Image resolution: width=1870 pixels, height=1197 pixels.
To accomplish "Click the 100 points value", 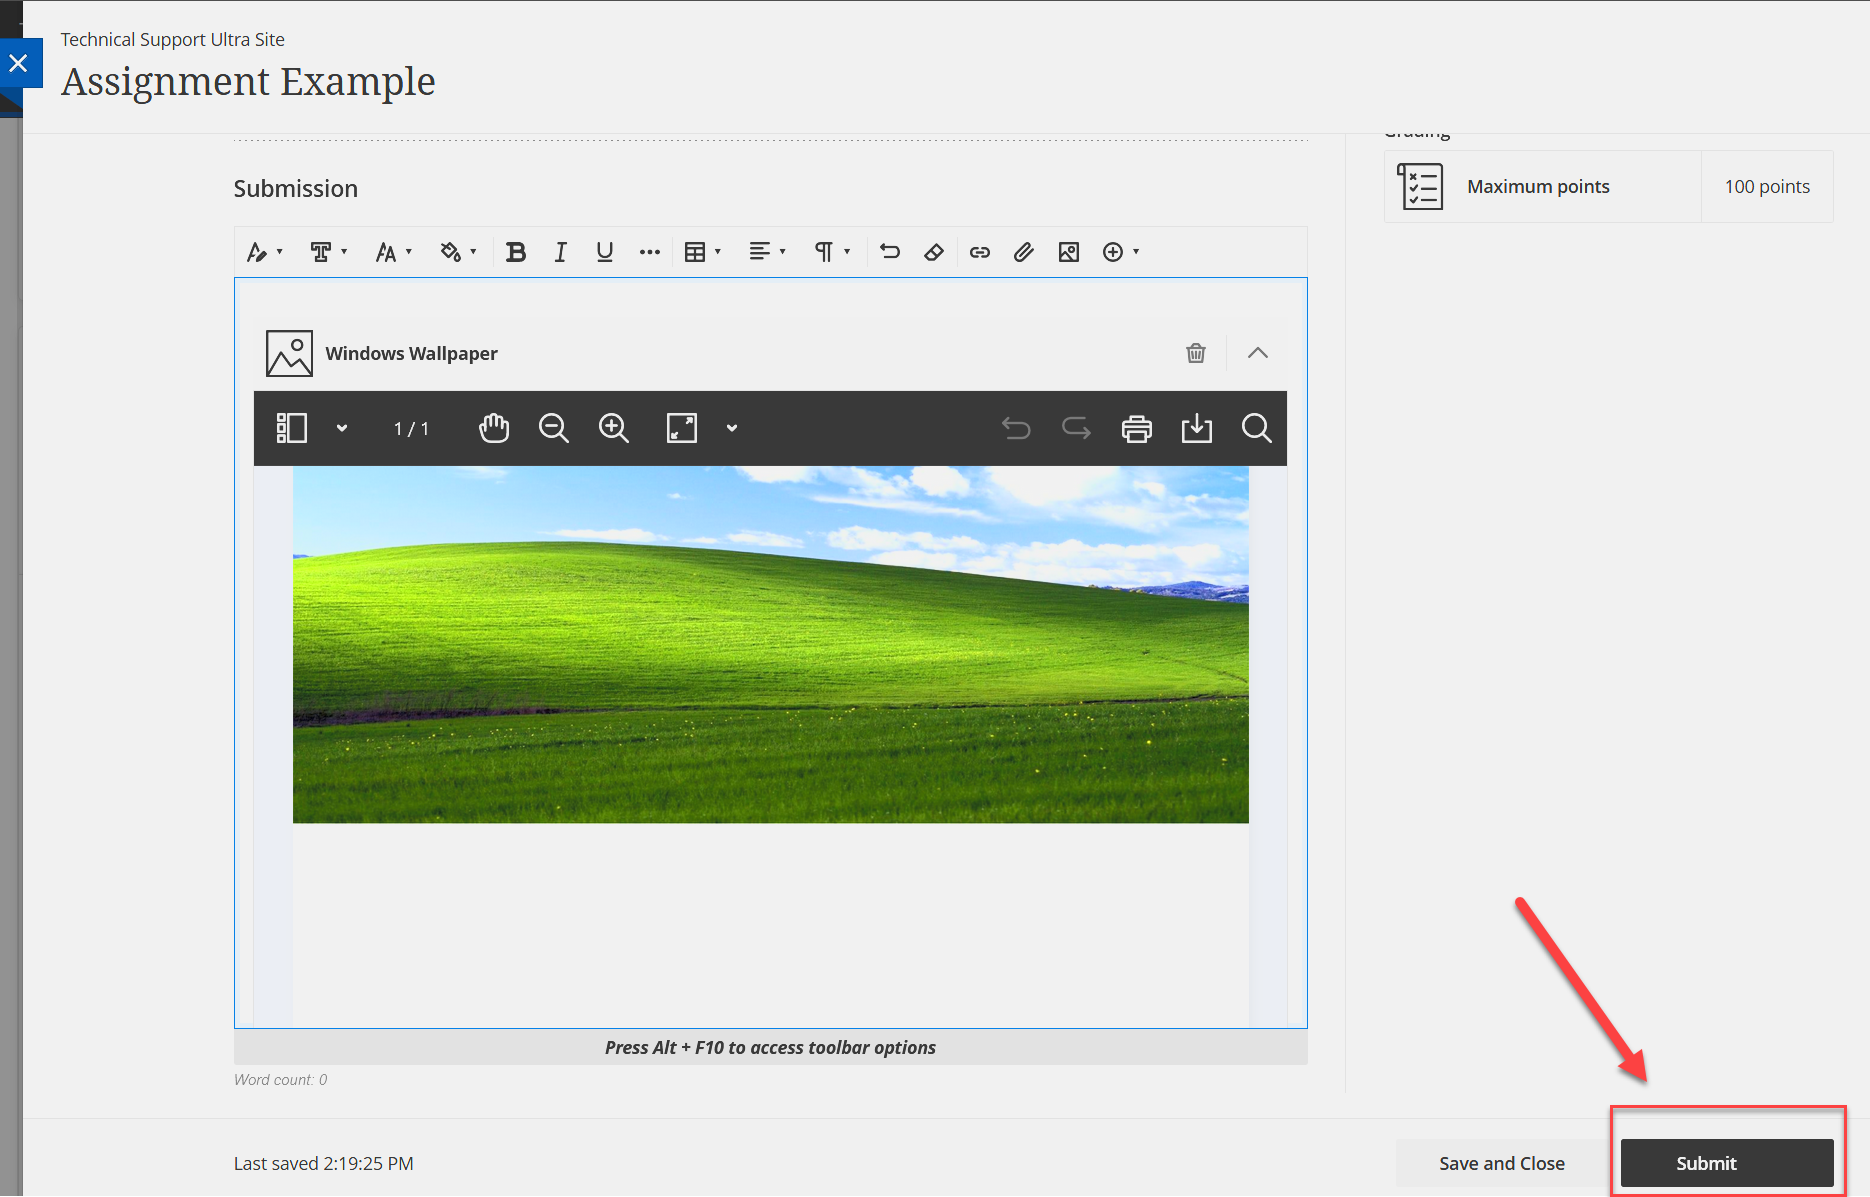I will coord(1767,186).
